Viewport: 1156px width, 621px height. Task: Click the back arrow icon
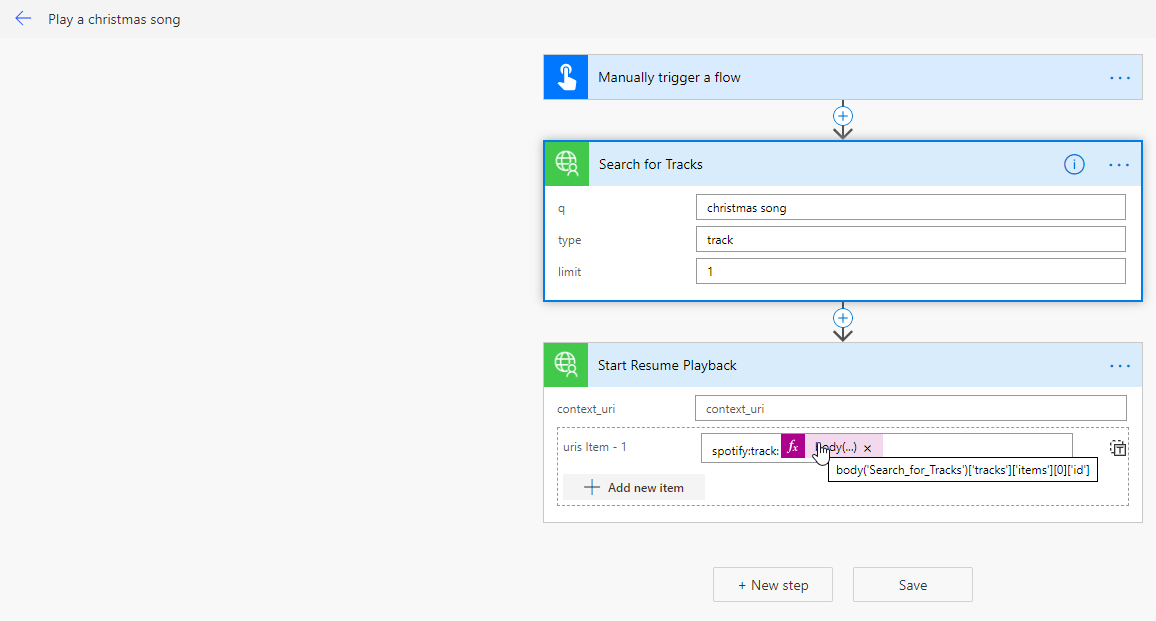[23, 19]
